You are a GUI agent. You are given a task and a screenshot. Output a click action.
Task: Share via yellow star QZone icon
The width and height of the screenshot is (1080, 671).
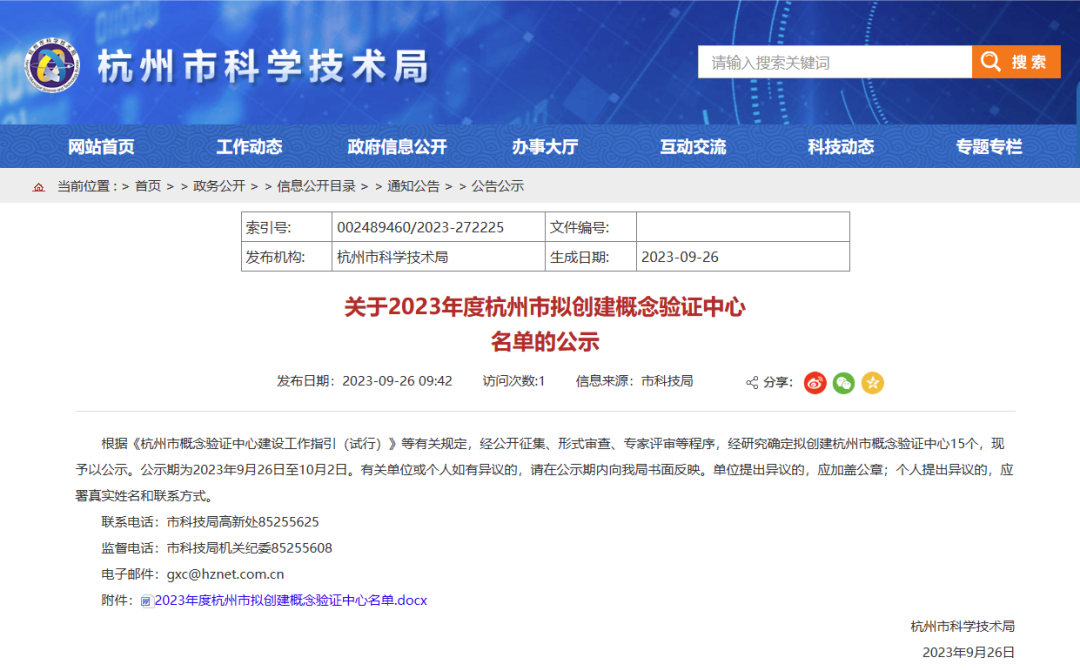873,383
